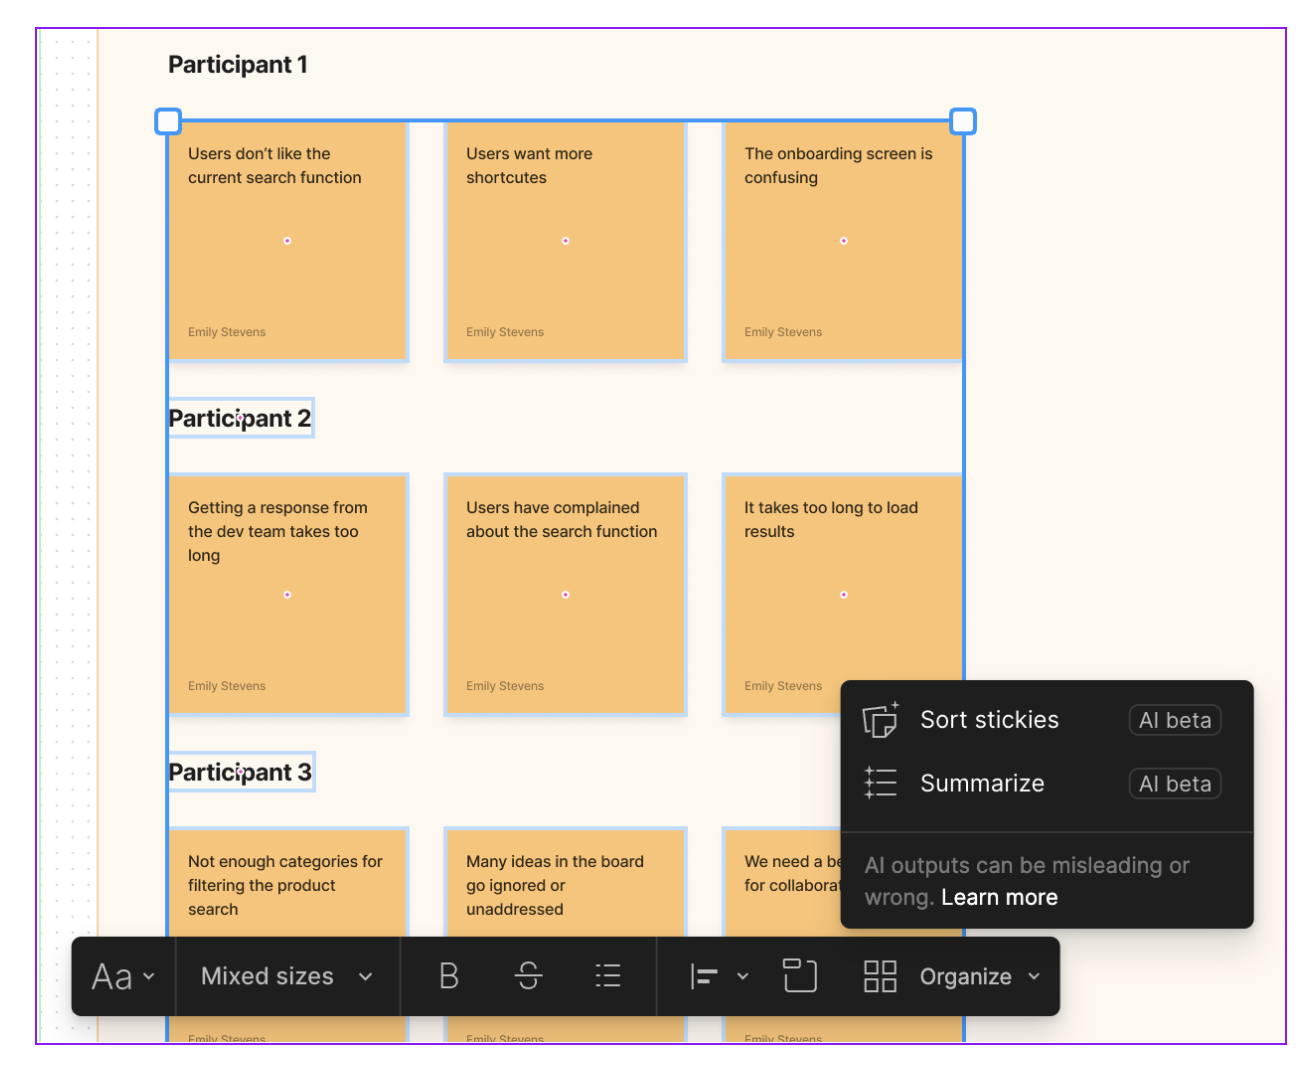
Task: Click the section frame icon in toolbar
Action: pyautogui.click(x=800, y=976)
